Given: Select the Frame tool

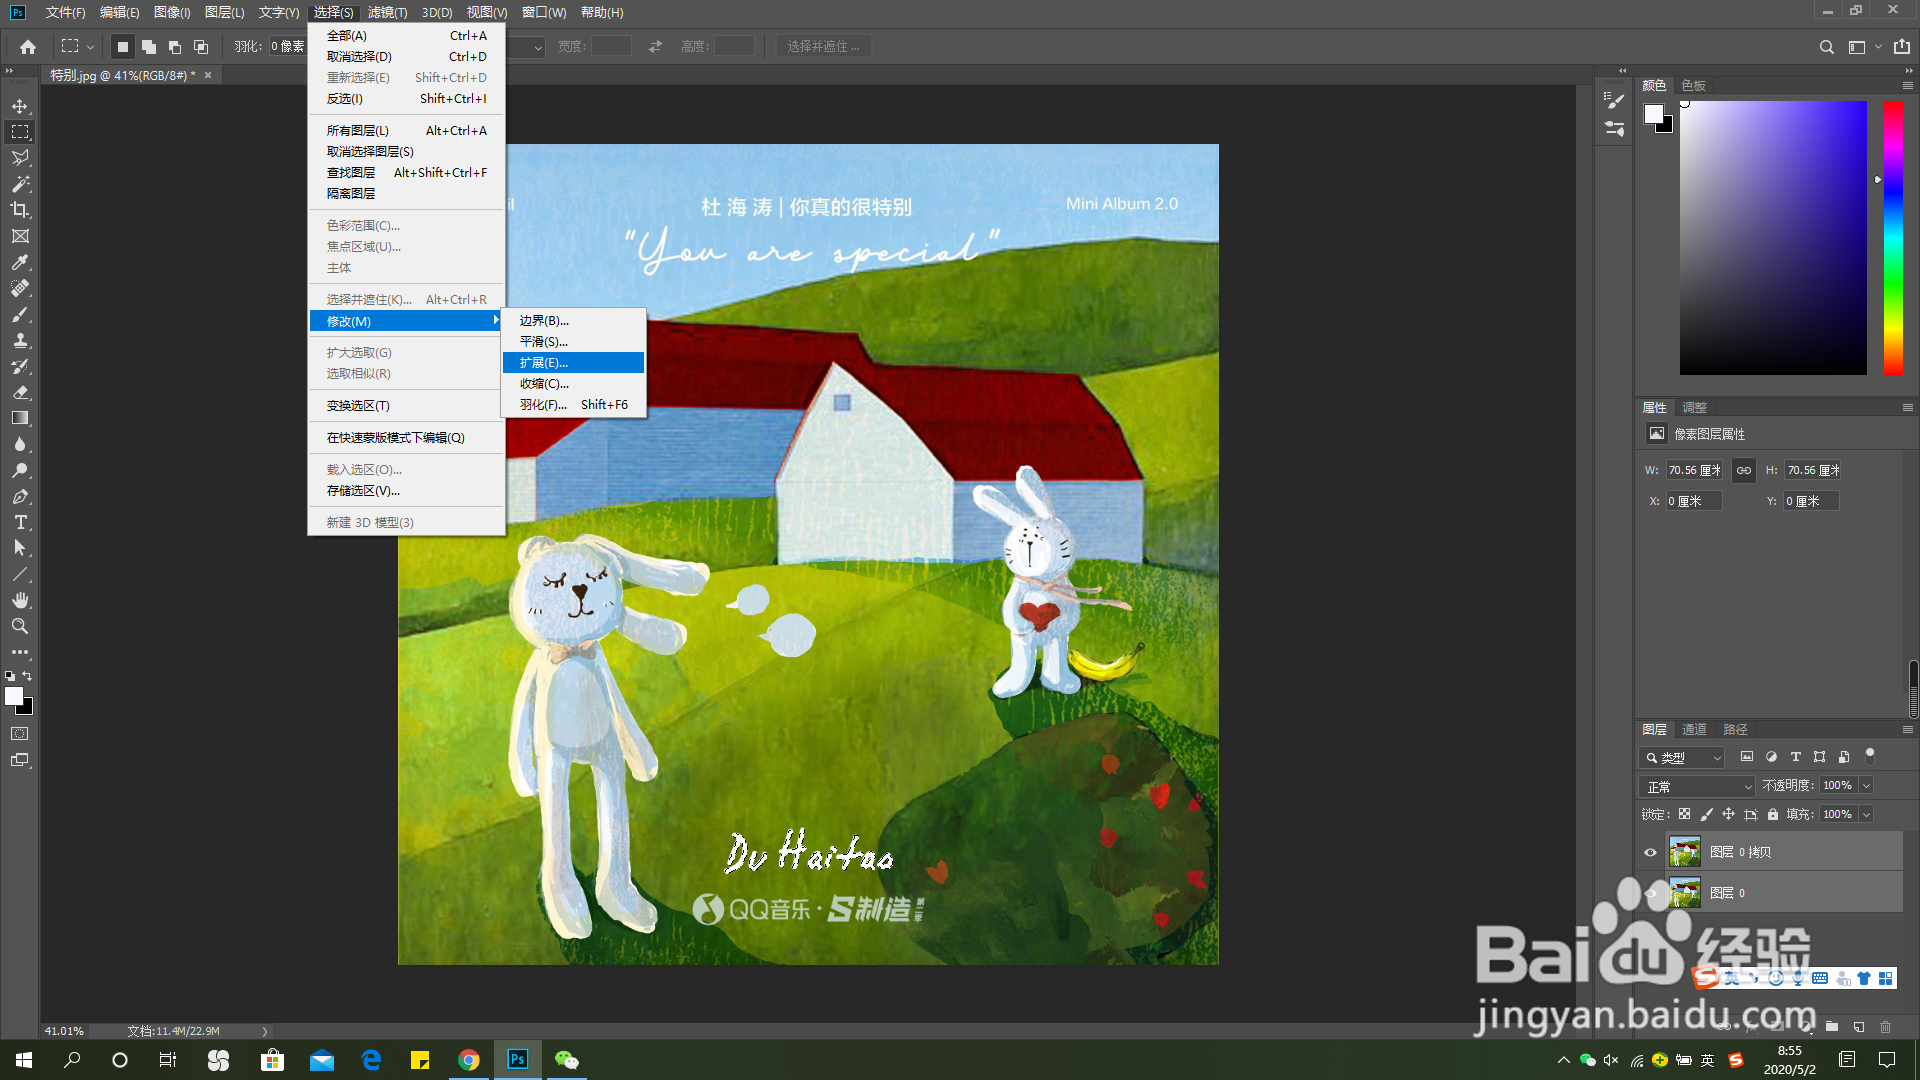Looking at the screenshot, I should point(20,236).
